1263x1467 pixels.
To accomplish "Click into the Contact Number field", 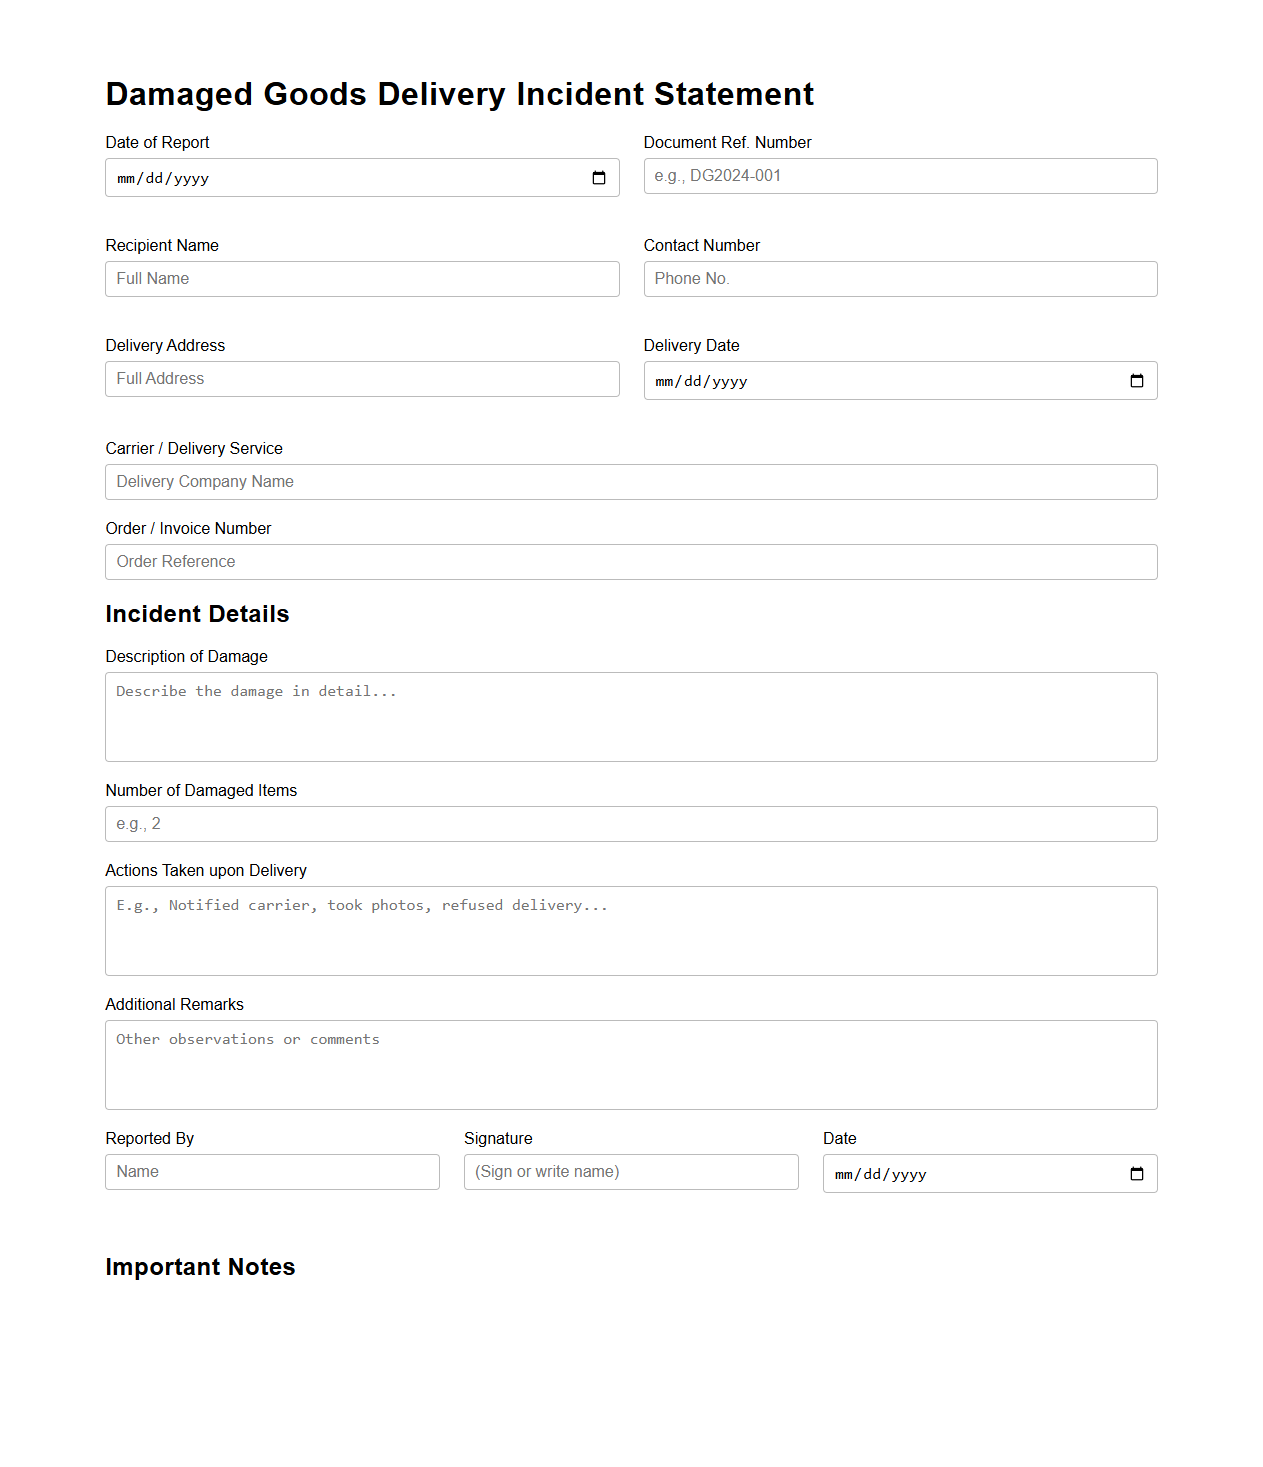I will pyautogui.click(x=900, y=279).
